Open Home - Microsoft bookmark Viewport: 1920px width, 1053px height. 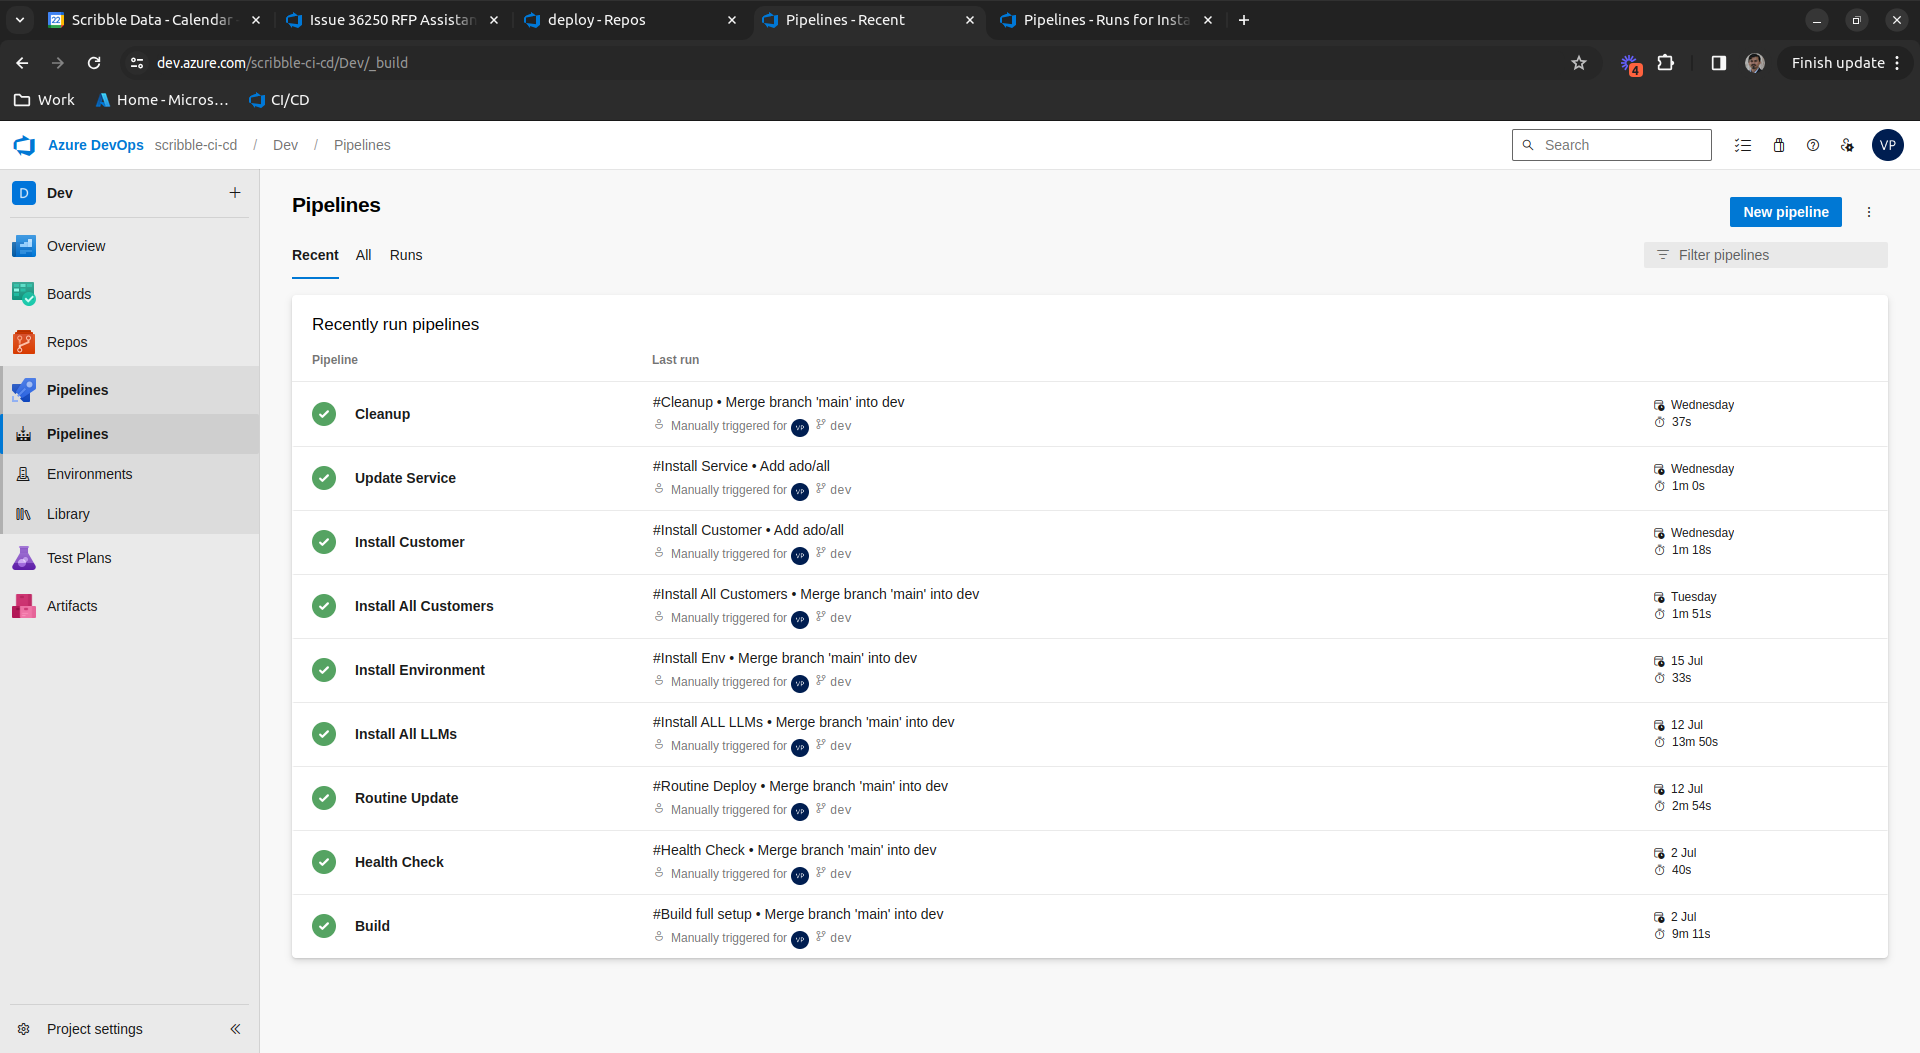click(162, 100)
